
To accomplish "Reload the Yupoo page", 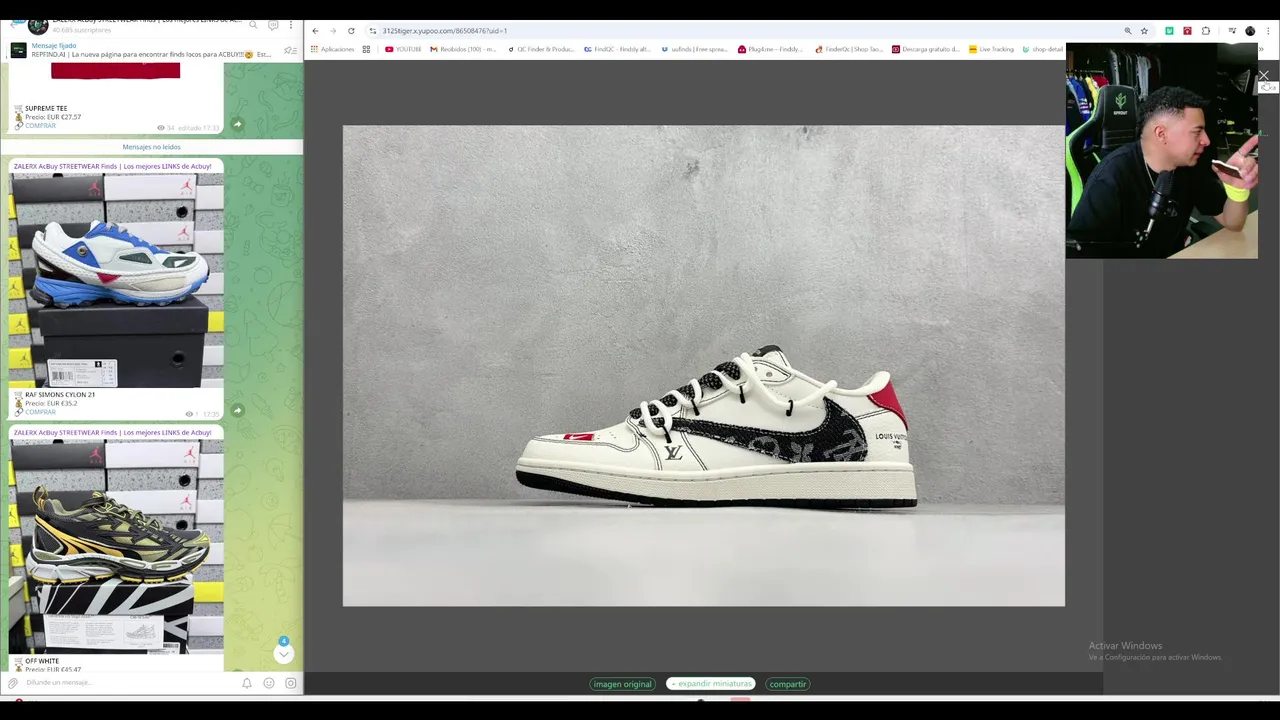I will point(351,31).
